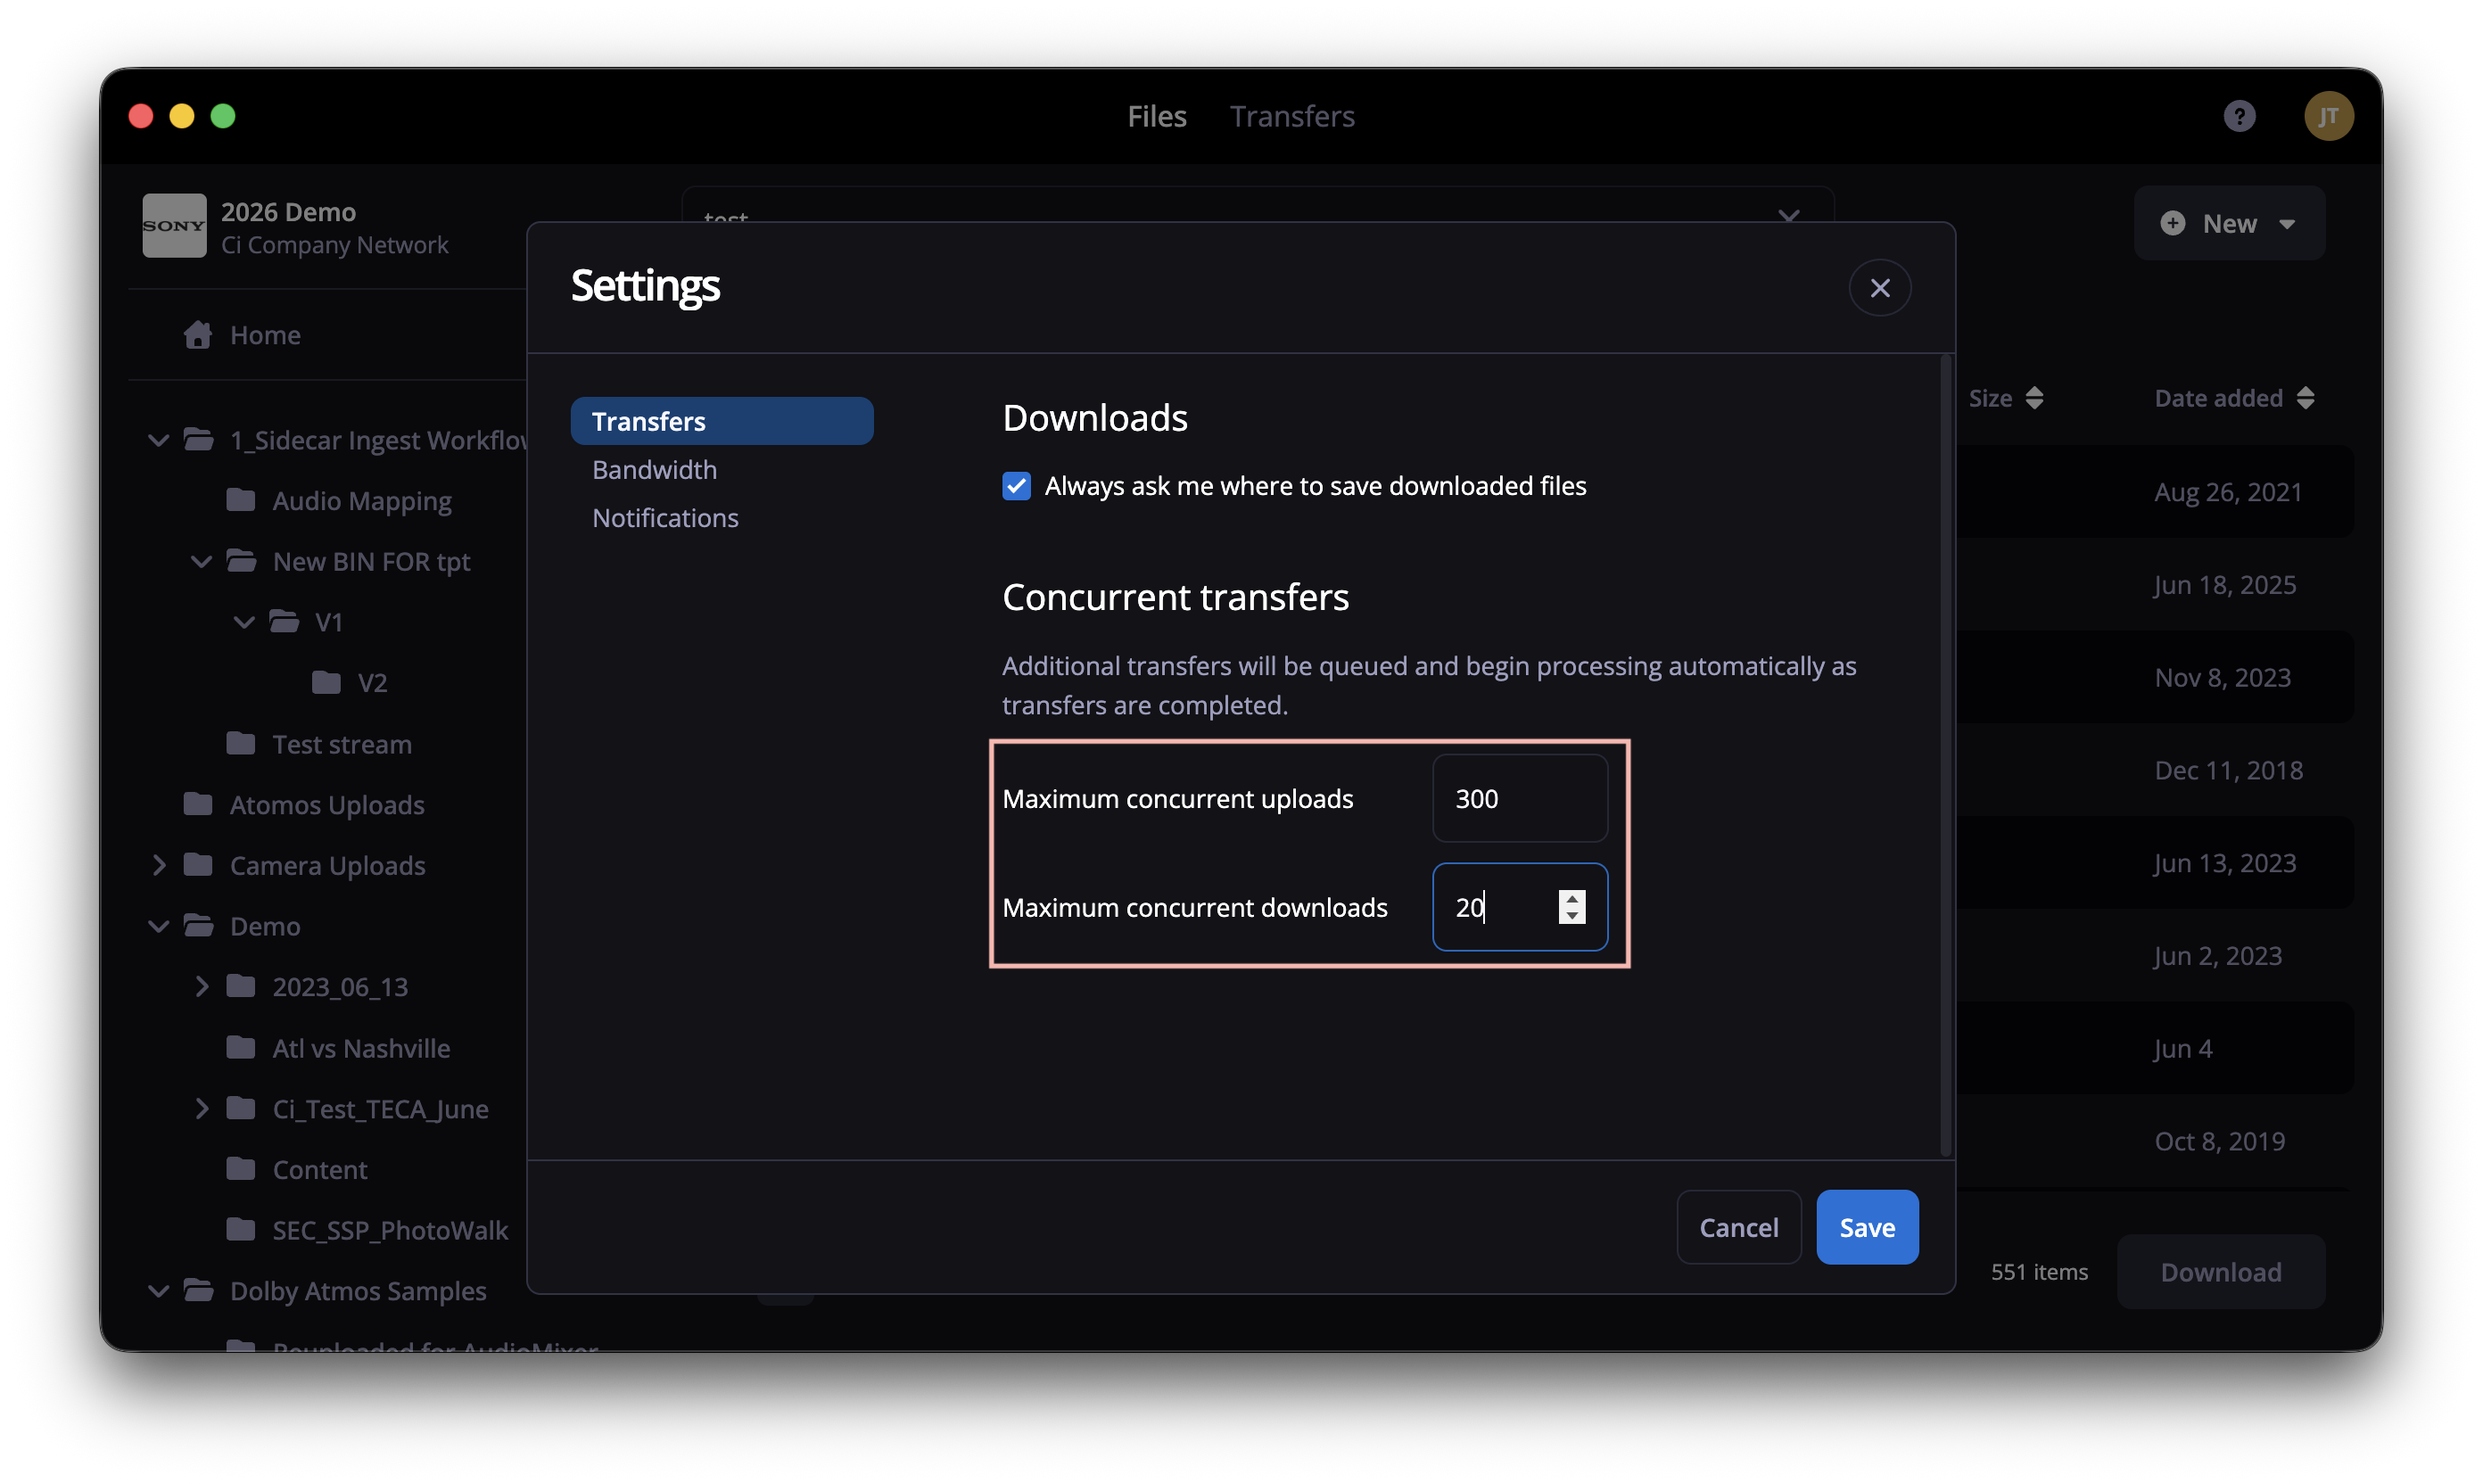The width and height of the screenshot is (2483, 1484).
Task: Click the 2023_06_13 folder icon
Action: point(241,986)
